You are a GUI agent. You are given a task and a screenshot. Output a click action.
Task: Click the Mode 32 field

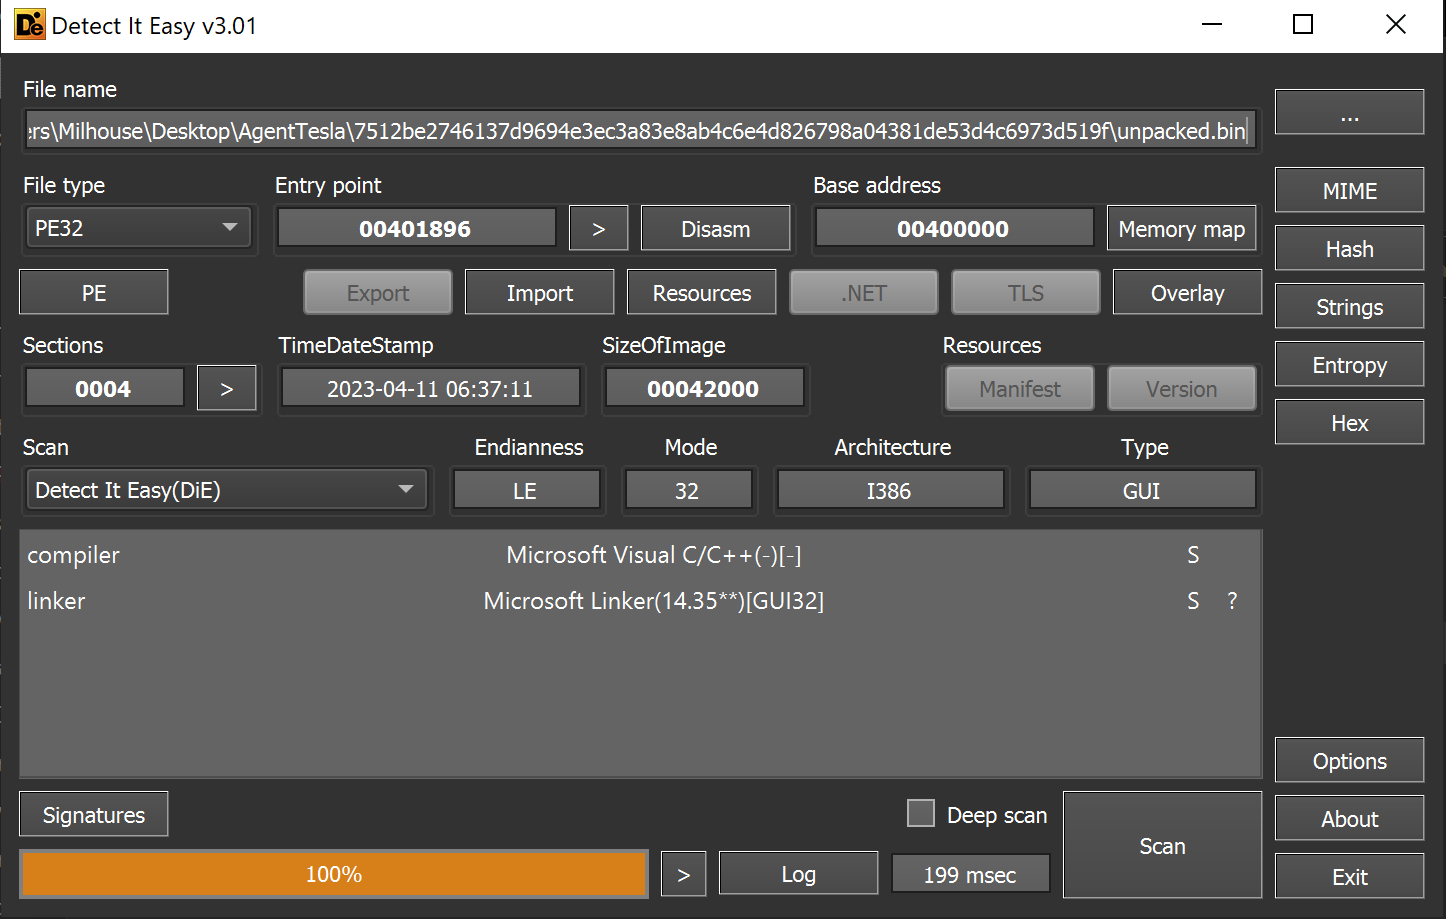point(688,490)
